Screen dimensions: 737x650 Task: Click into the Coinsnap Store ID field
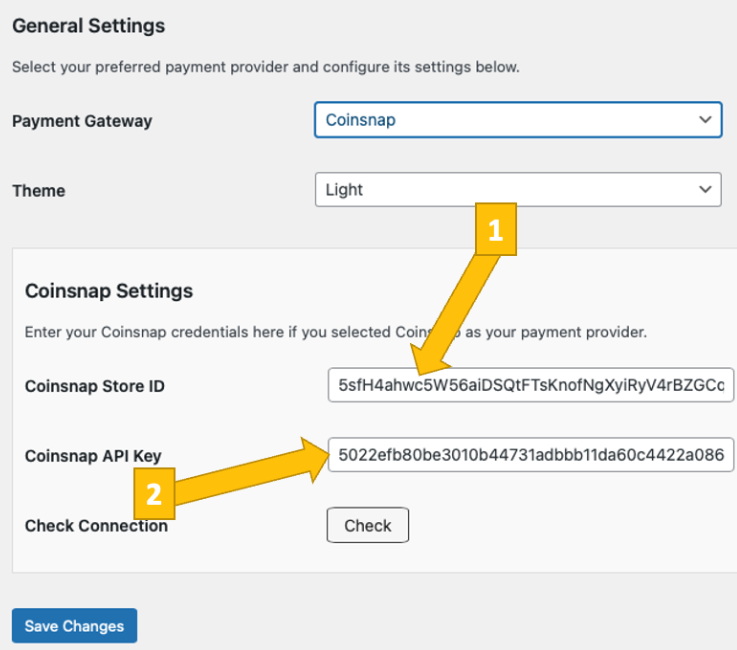[x=531, y=385]
